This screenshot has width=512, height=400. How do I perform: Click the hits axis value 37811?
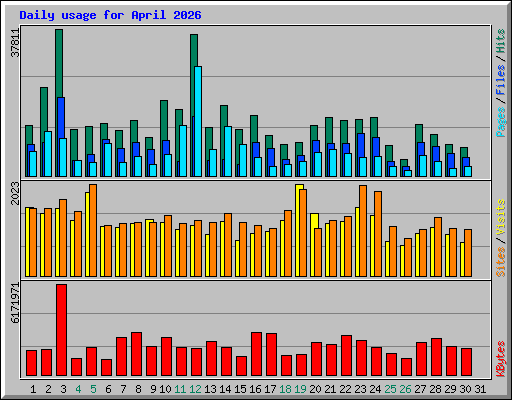(15, 43)
